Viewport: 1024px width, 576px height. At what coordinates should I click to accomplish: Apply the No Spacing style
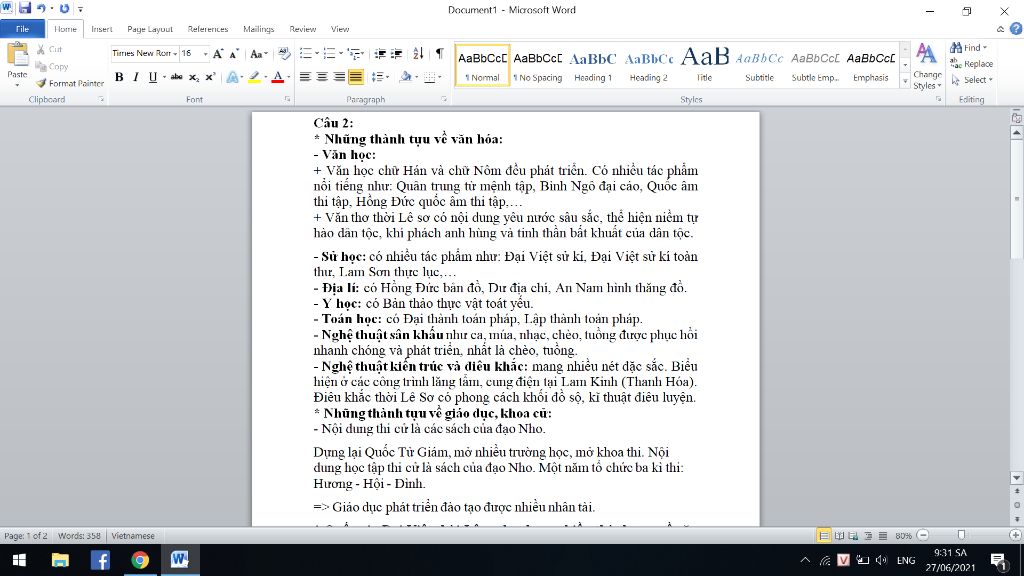(537, 65)
